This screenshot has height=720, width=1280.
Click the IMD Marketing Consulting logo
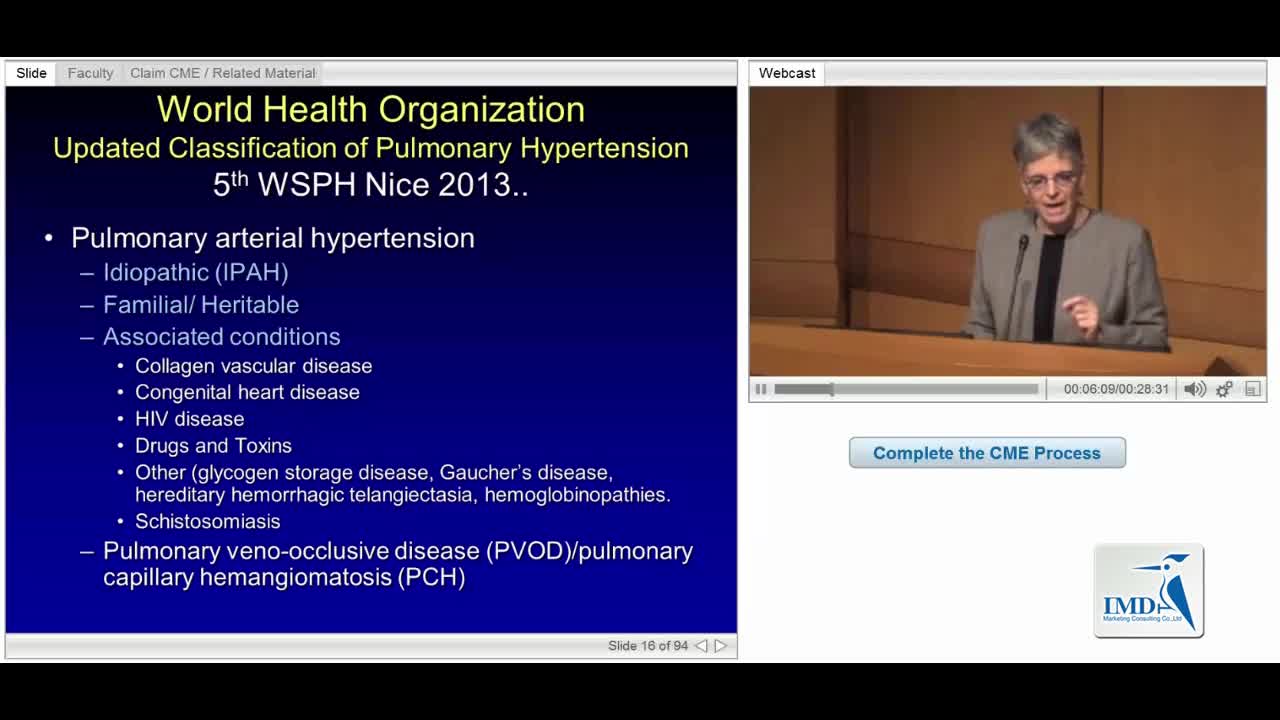pos(1148,591)
